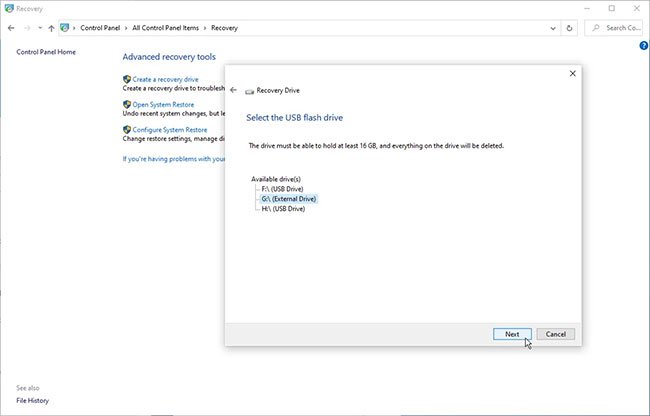Click the Search Control Panel field
Image resolution: width=650 pixels, height=416 pixels.
[x=616, y=28]
